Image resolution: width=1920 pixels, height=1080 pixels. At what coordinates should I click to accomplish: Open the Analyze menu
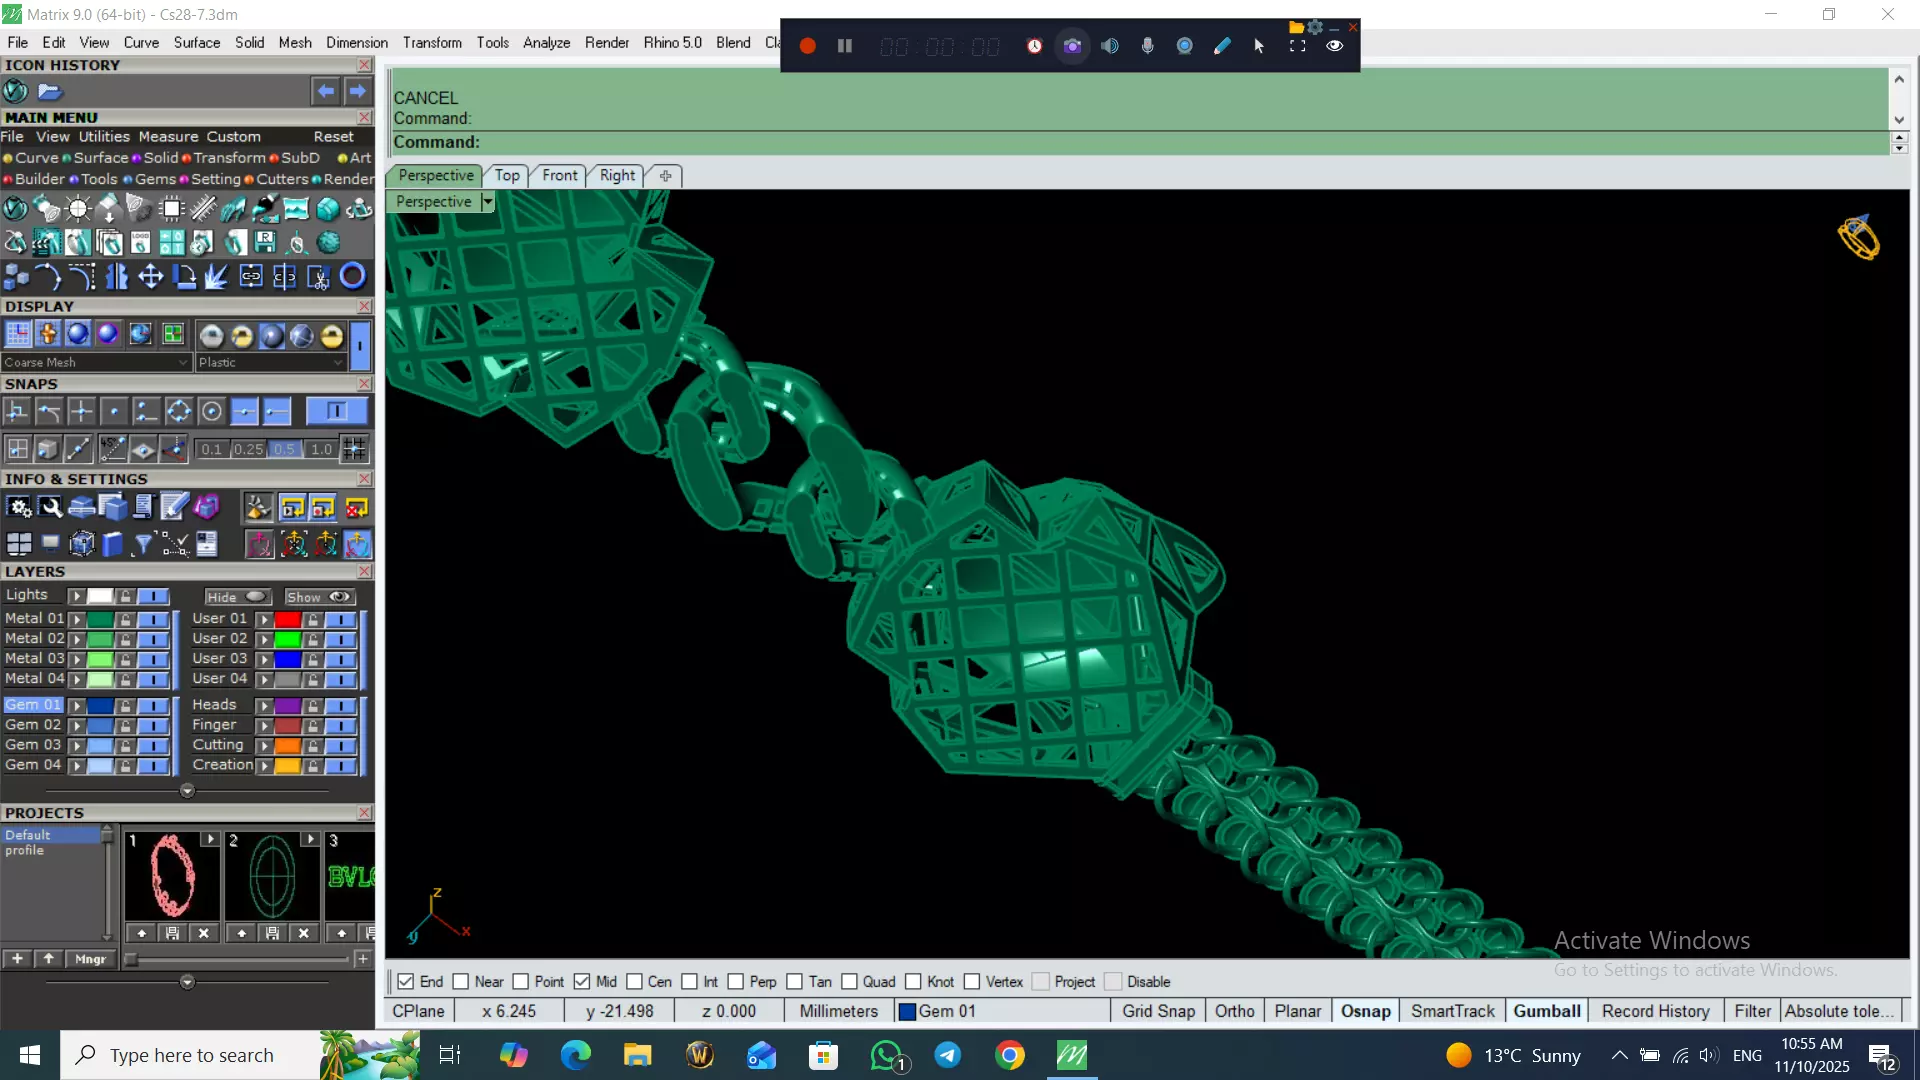click(x=546, y=42)
